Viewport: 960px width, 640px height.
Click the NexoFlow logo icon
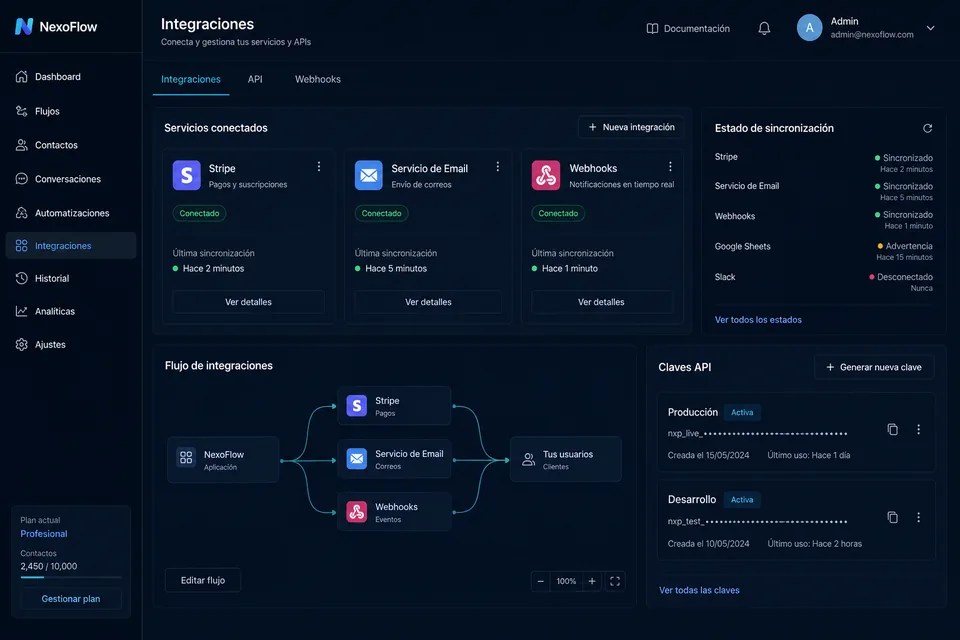point(24,26)
